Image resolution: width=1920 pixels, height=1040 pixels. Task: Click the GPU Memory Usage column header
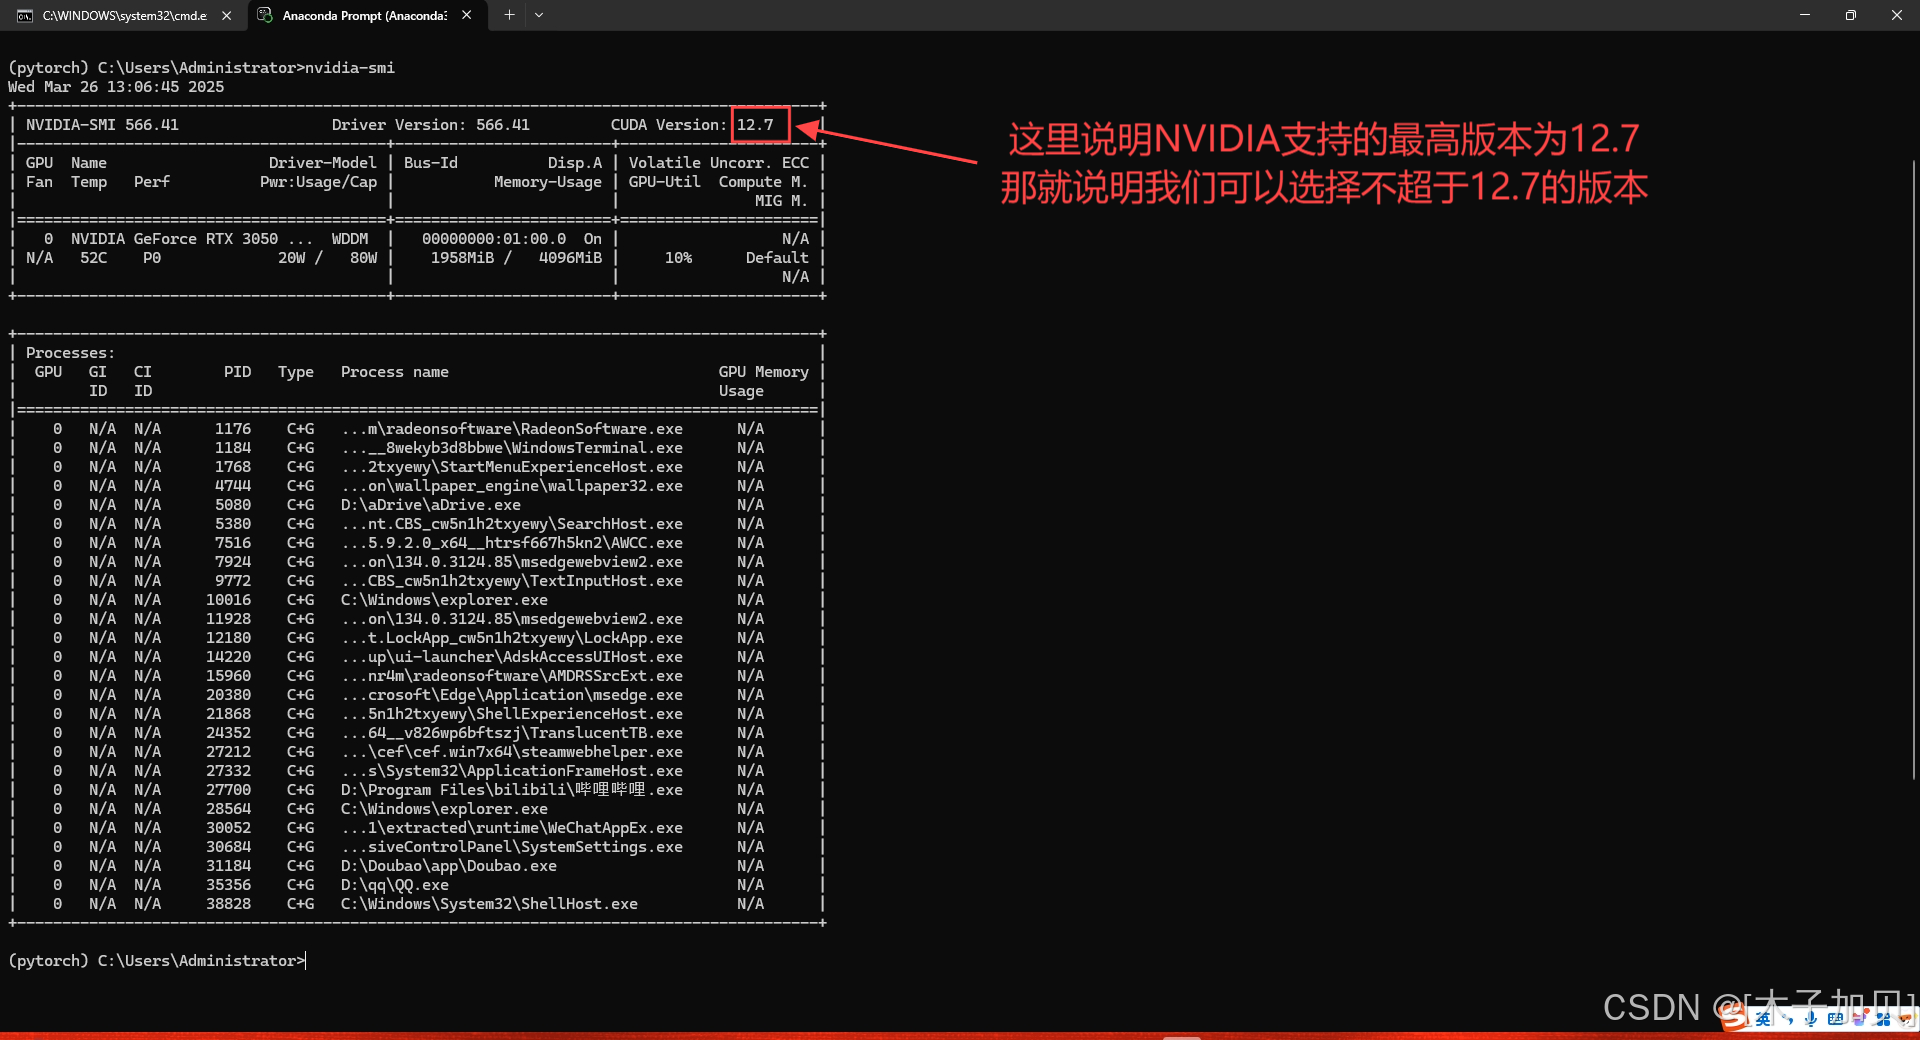pos(764,381)
